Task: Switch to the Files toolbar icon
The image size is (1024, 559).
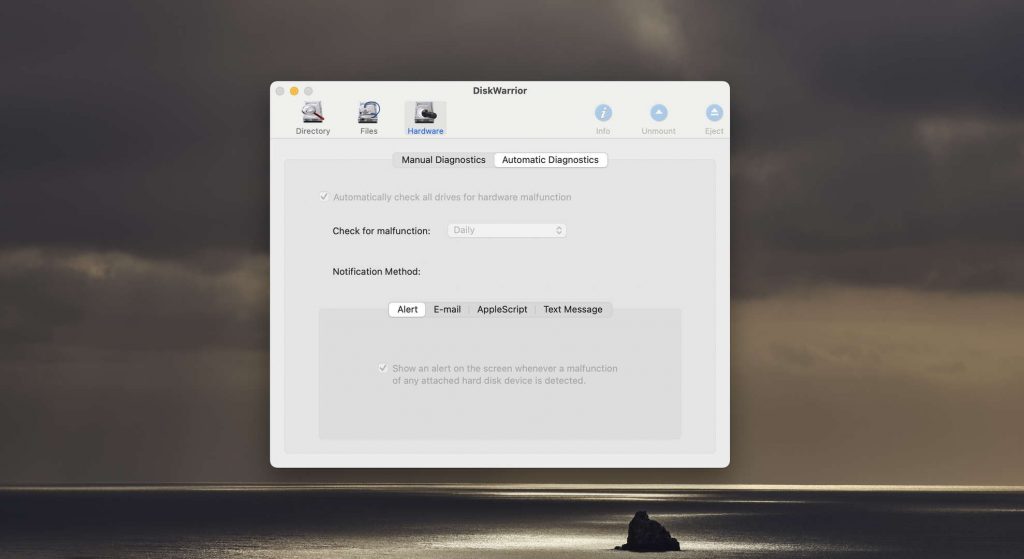Action: pyautogui.click(x=369, y=117)
